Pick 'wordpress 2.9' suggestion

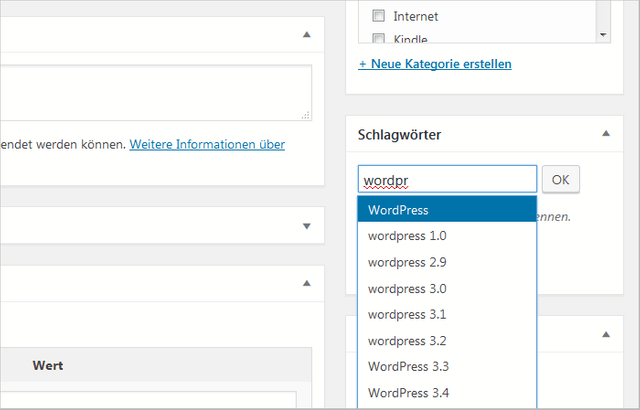click(x=447, y=262)
